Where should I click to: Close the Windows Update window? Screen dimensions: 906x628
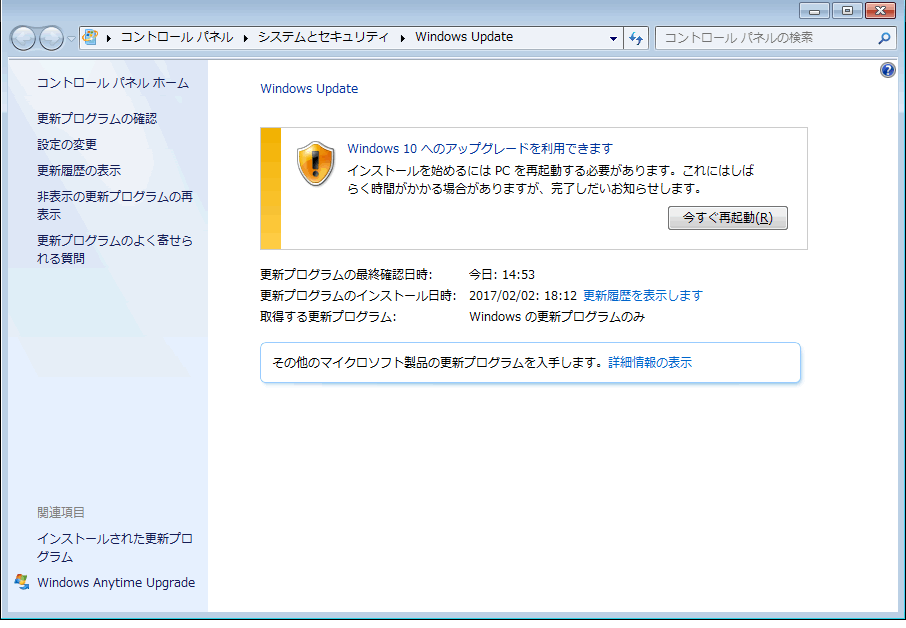tap(880, 10)
